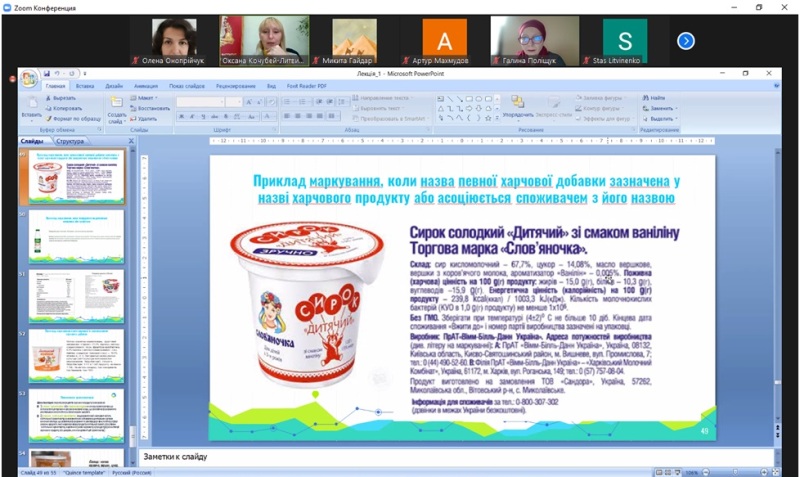The width and height of the screenshot is (800, 477).
Task: Click Копировать in the clipboard group
Action: [x=64, y=108]
